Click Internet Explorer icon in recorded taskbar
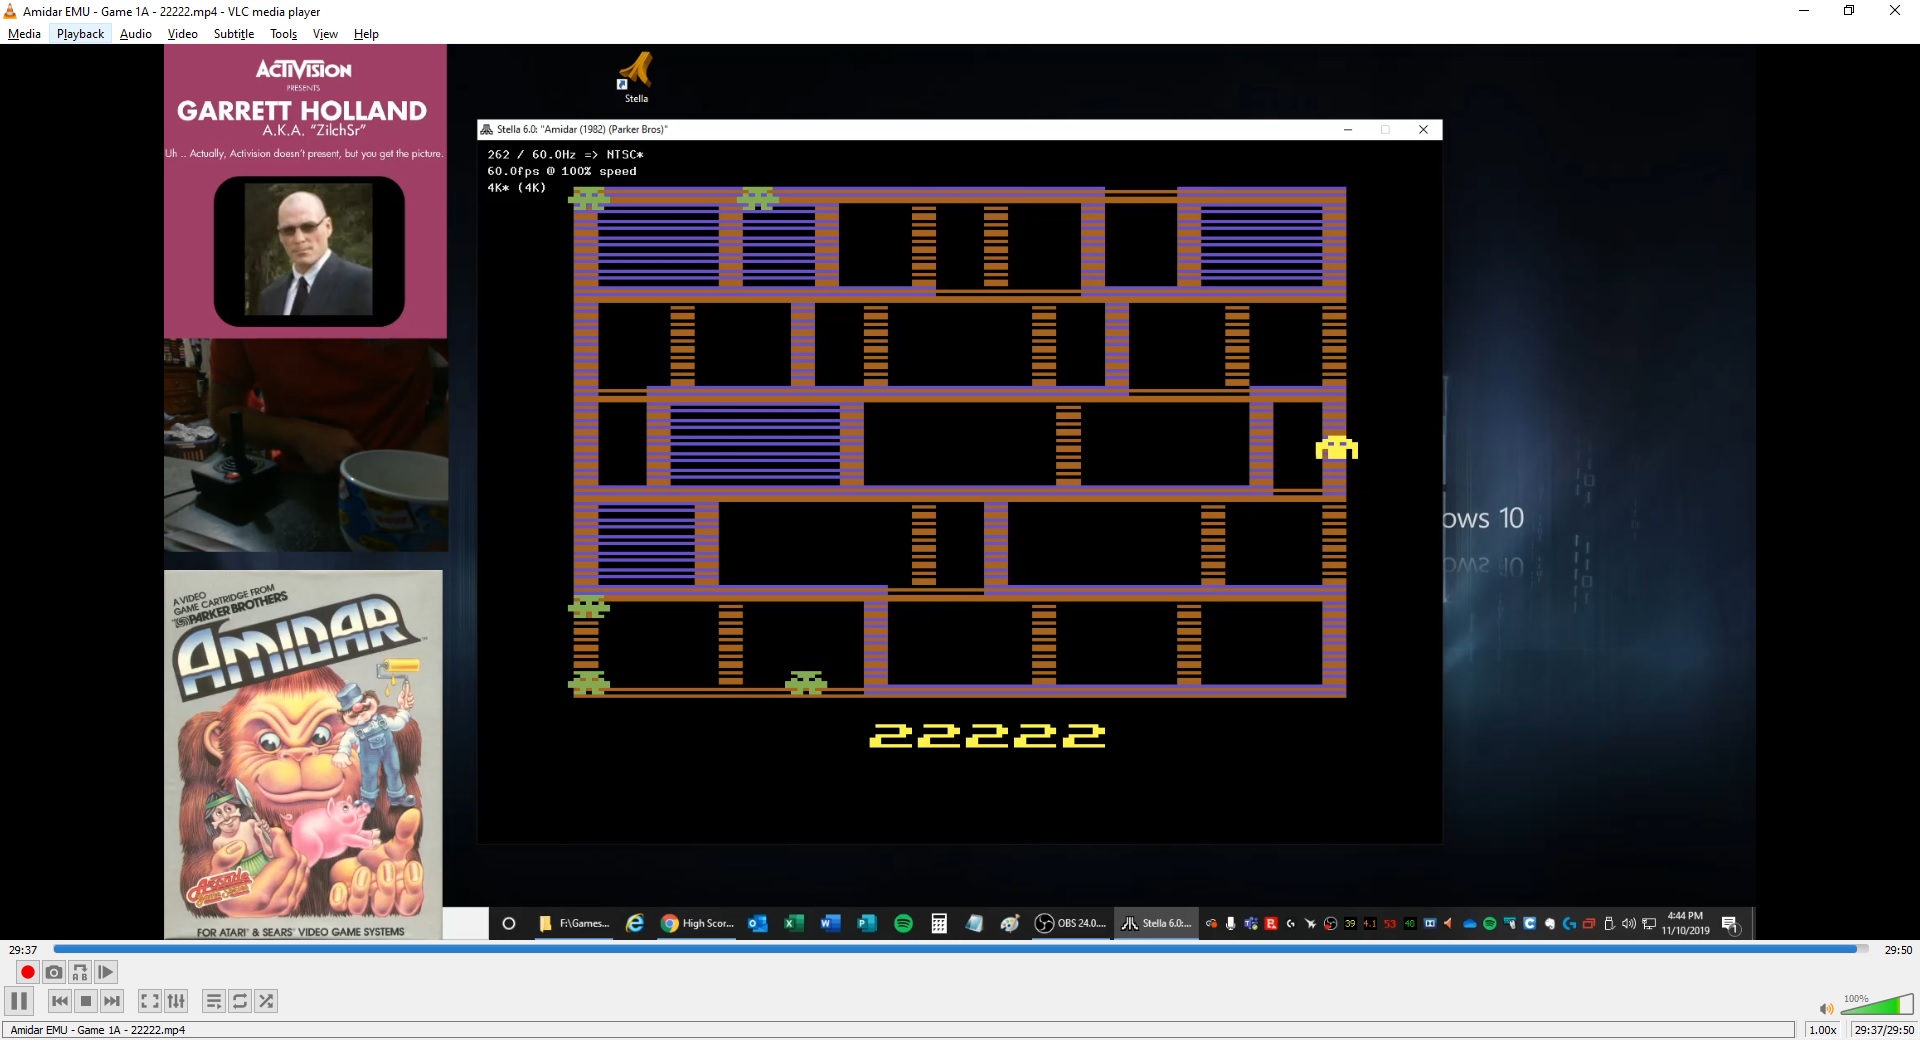This screenshot has height=1040, width=1920. pos(635,923)
